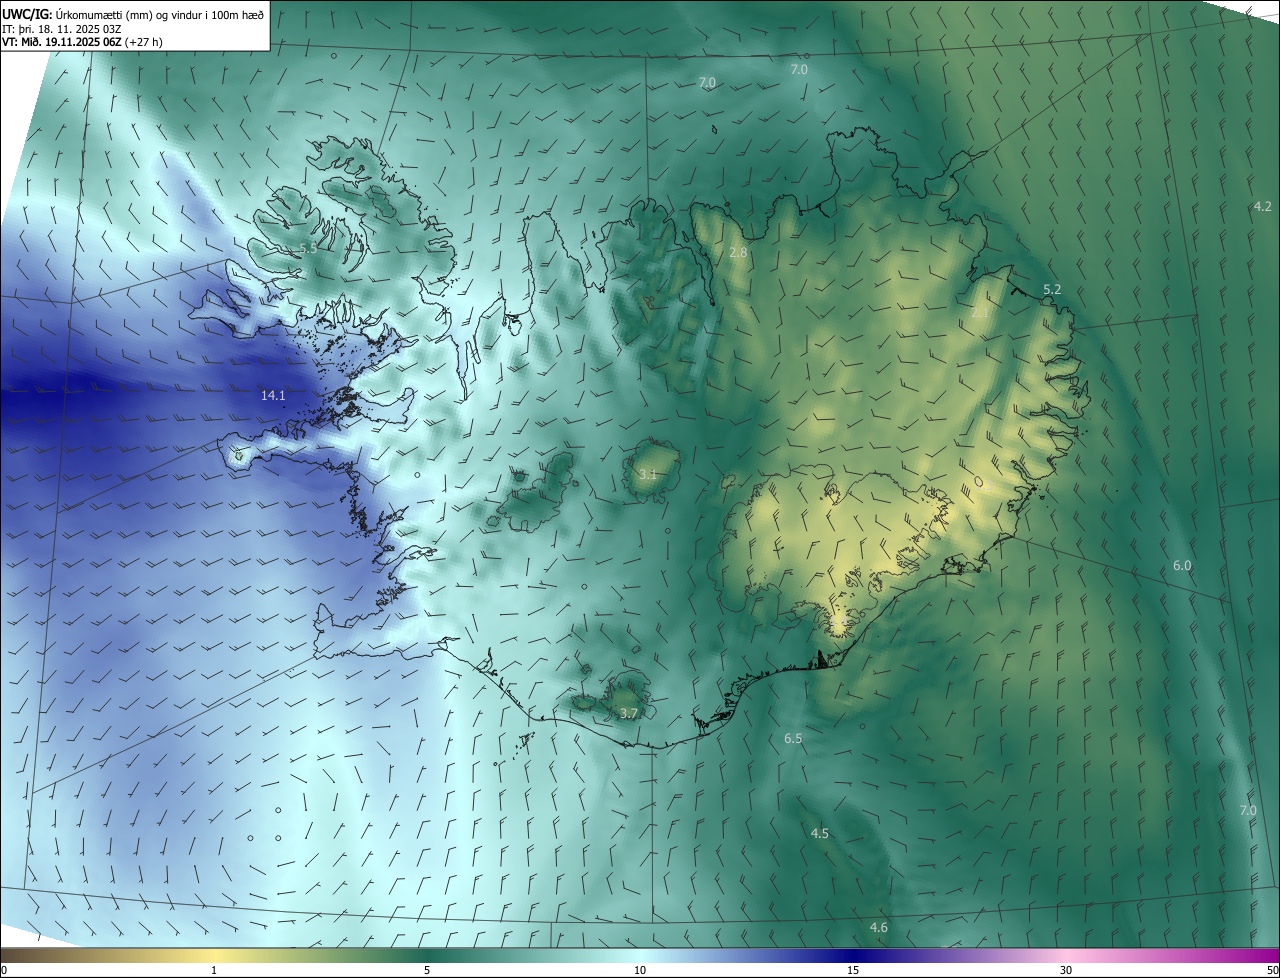The width and height of the screenshot is (1280, 978).
Task: Click the '5' tick on the color scale
Action: pyautogui.click(x=427, y=971)
